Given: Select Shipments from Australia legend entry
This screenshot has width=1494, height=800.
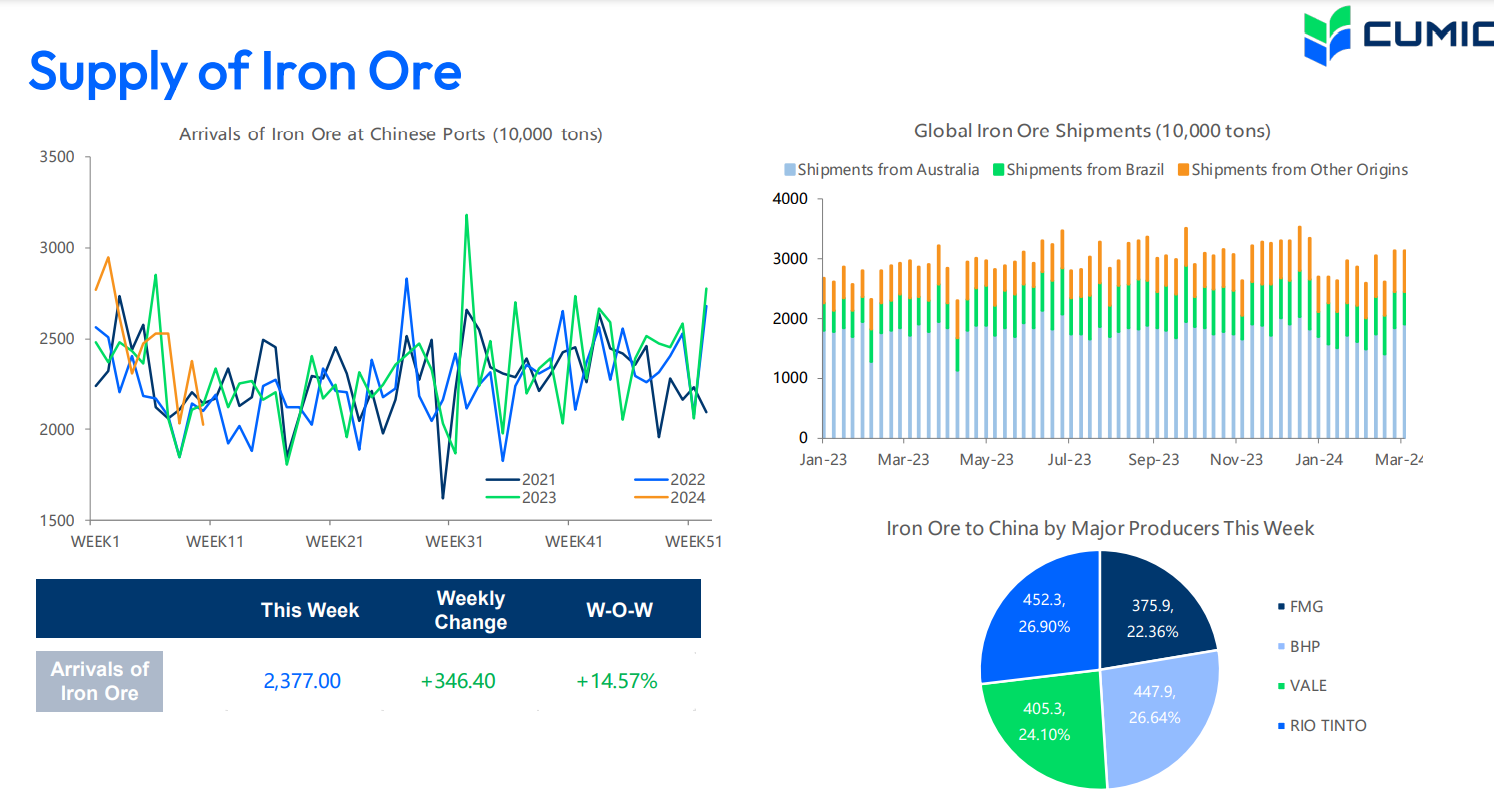Looking at the screenshot, I should [882, 170].
